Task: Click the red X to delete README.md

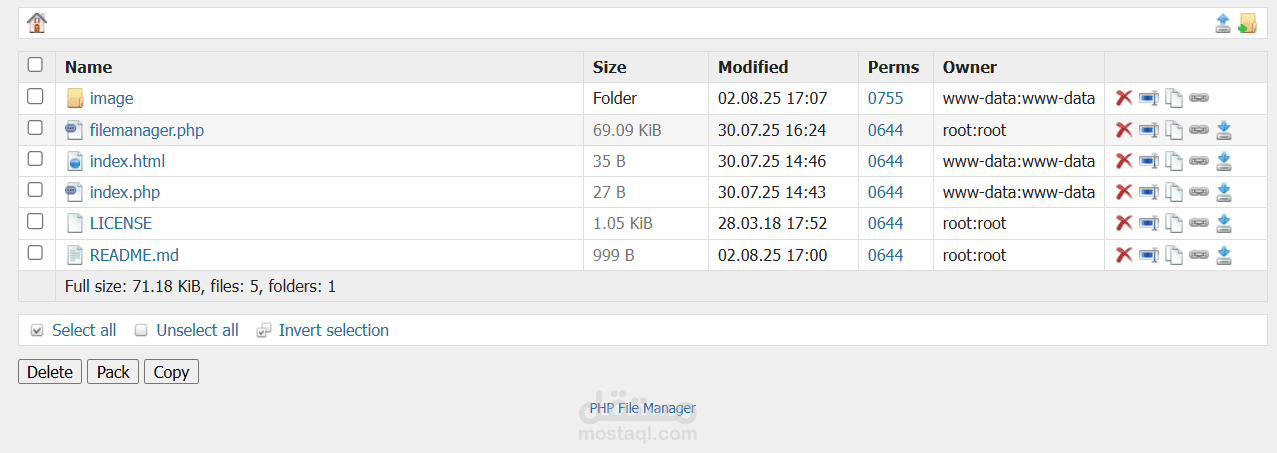Action: click(1124, 255)
